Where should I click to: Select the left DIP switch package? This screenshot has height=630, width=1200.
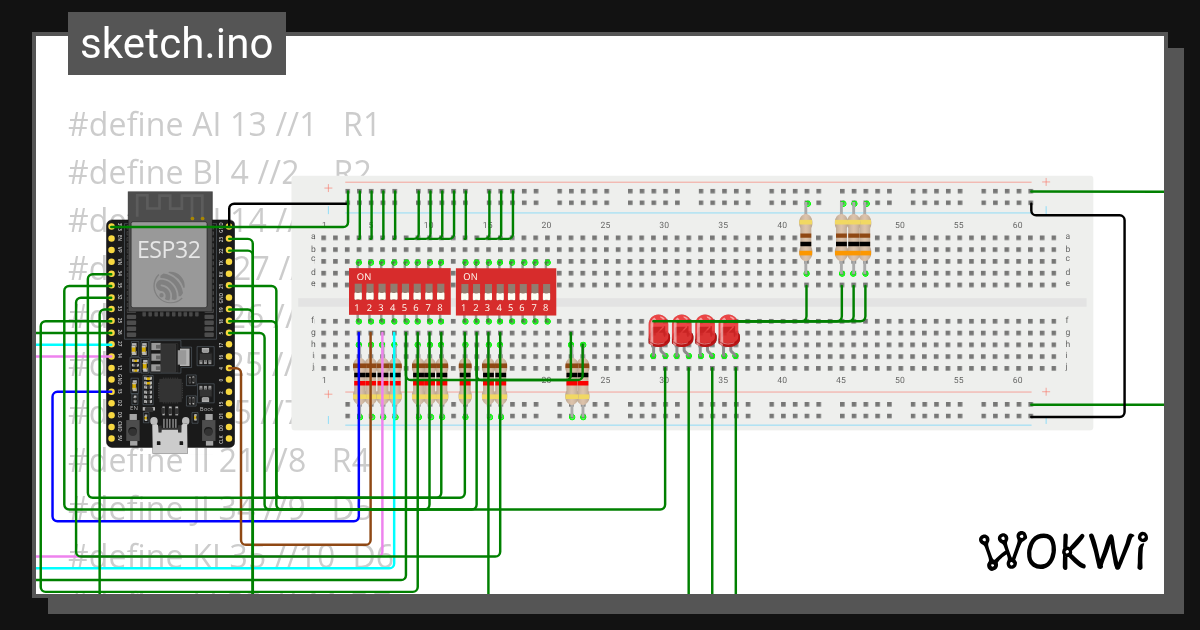pyautogui.click(x=398, y=288)
